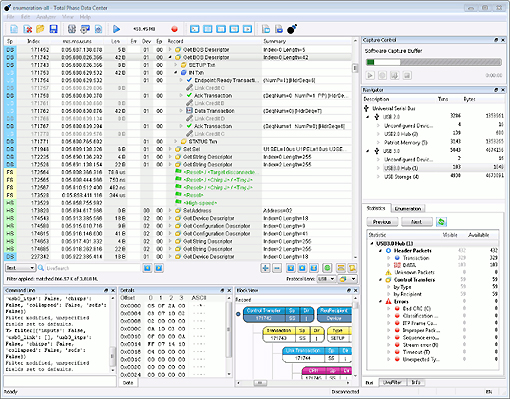510x399 pixels.
Task: Click the Capture Control play button
Action: (370, 75)
